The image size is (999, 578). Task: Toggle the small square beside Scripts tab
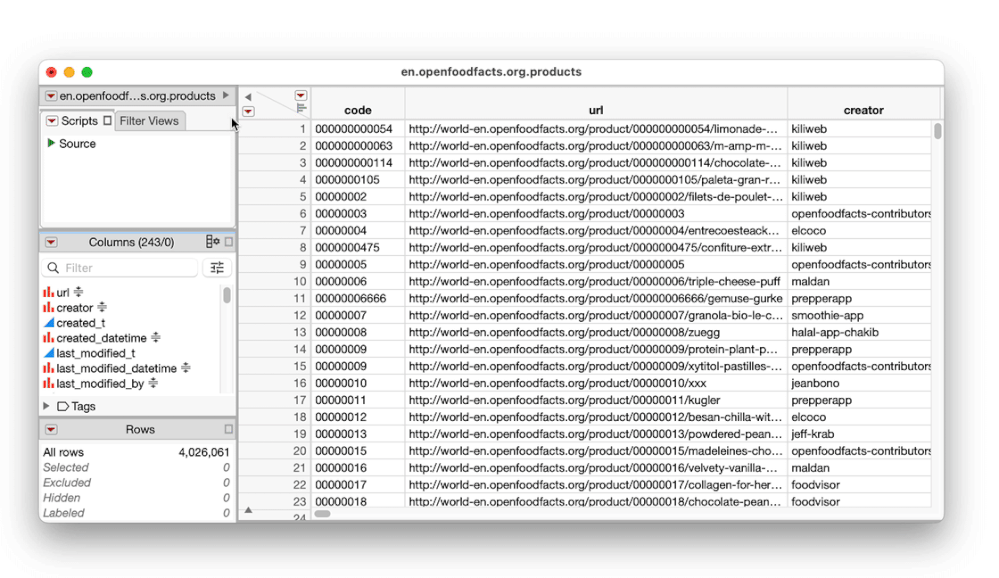coord(107,120)
